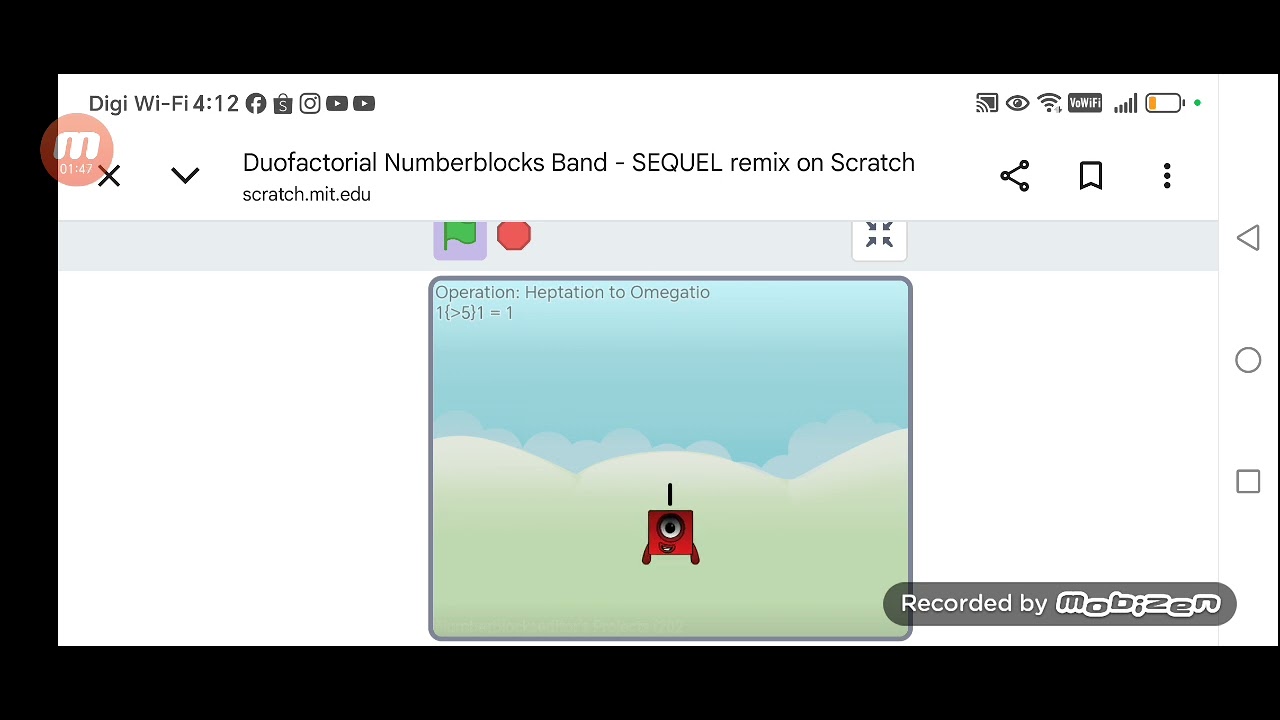Tap the Android home circle

tap(1248, 360)
